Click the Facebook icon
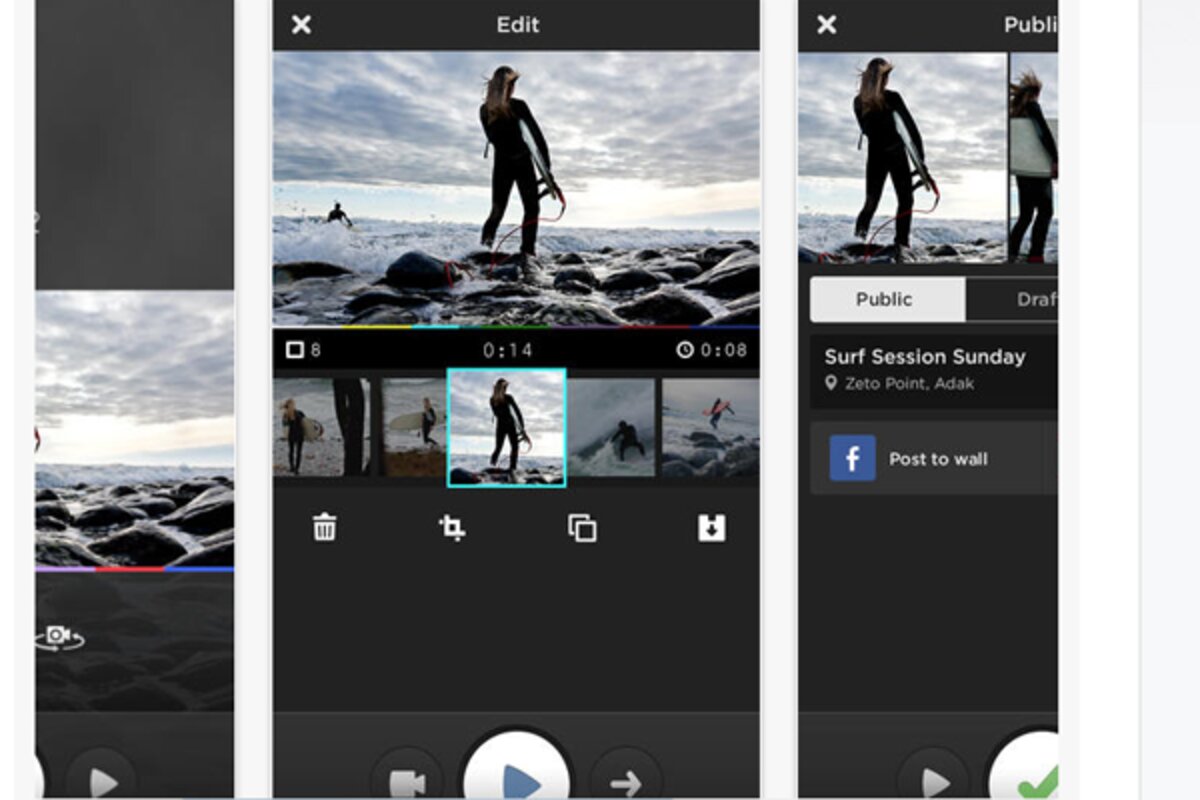The image size is (1200, 800). [852, 459]
